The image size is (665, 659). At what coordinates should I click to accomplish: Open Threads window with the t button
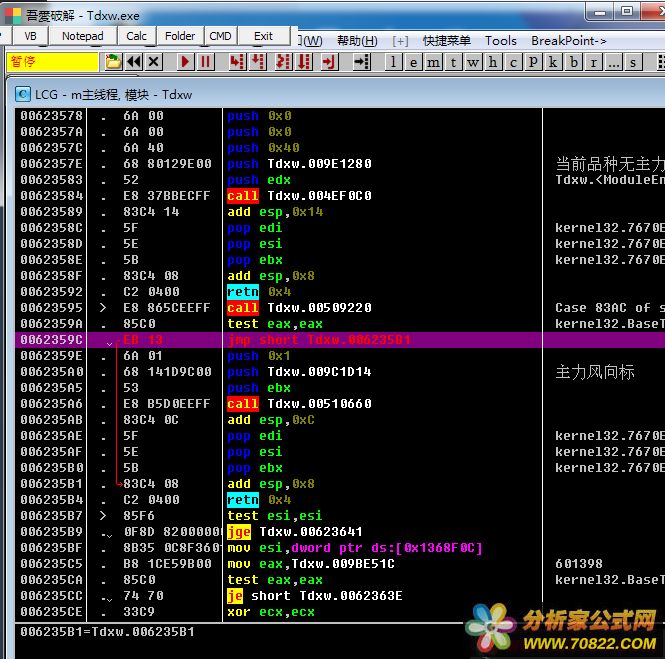point(453,62)
